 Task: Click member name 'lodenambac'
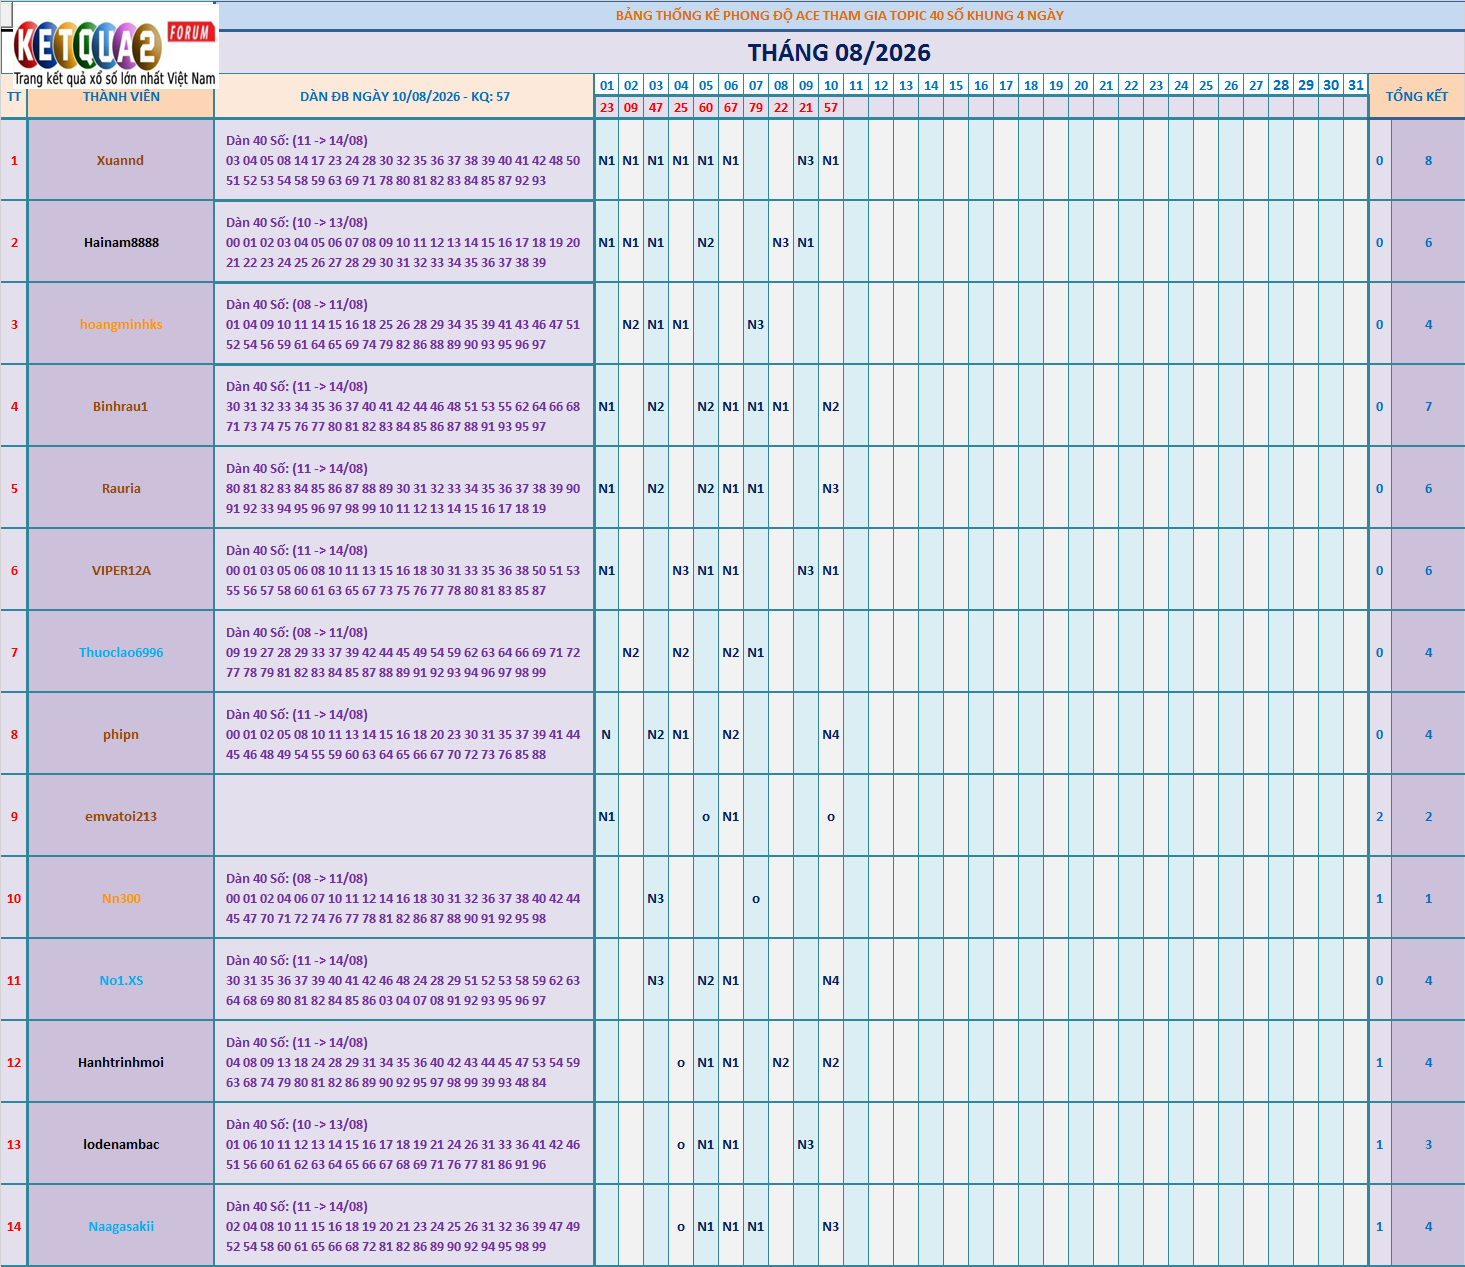coord(121,1145)
